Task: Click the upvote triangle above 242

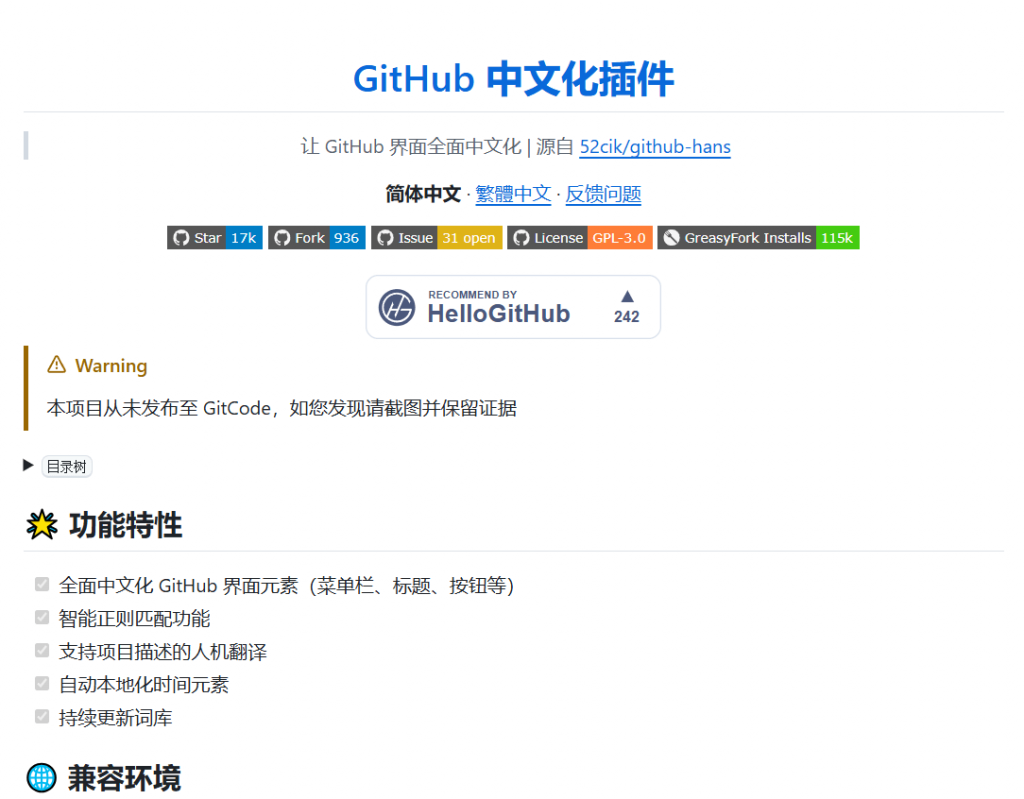Action: pos(627,296)
